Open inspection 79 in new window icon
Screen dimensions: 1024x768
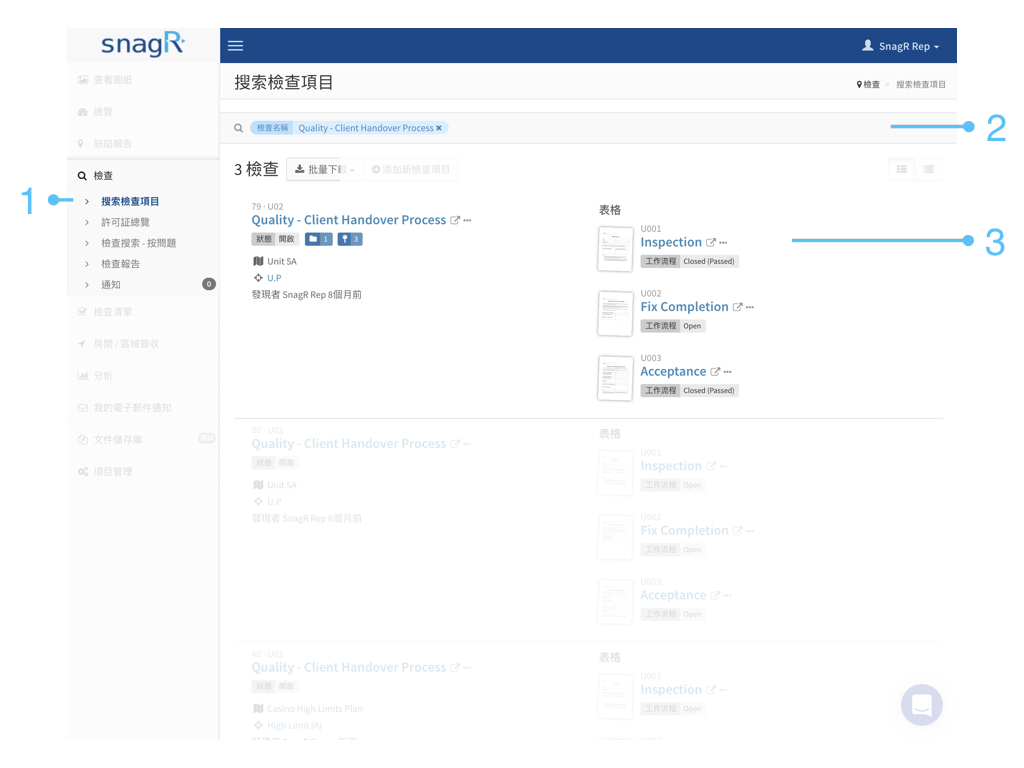click(455, 221)
